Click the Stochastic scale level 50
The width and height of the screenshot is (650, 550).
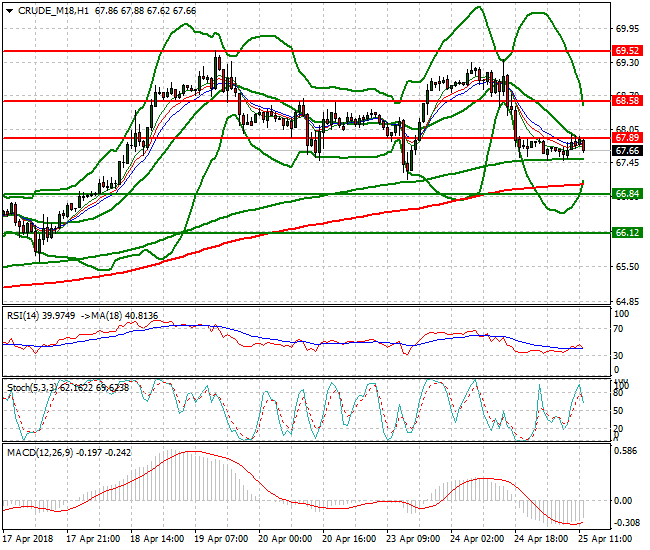point(618,411)
